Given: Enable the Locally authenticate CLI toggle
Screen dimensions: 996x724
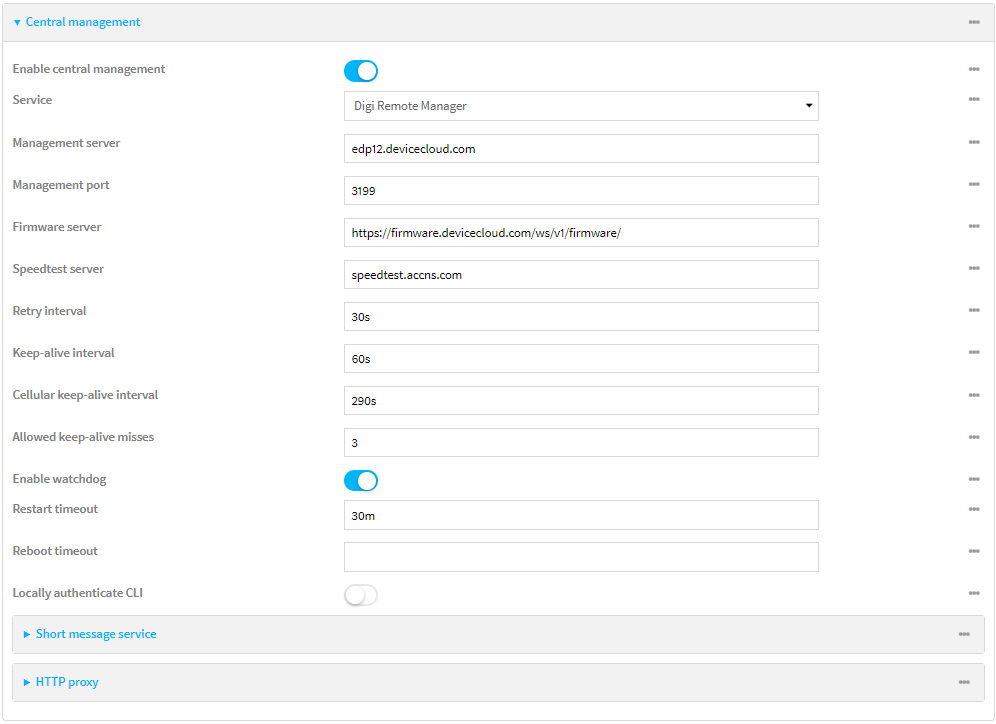Looking at the screenshot, I should 361,594.
